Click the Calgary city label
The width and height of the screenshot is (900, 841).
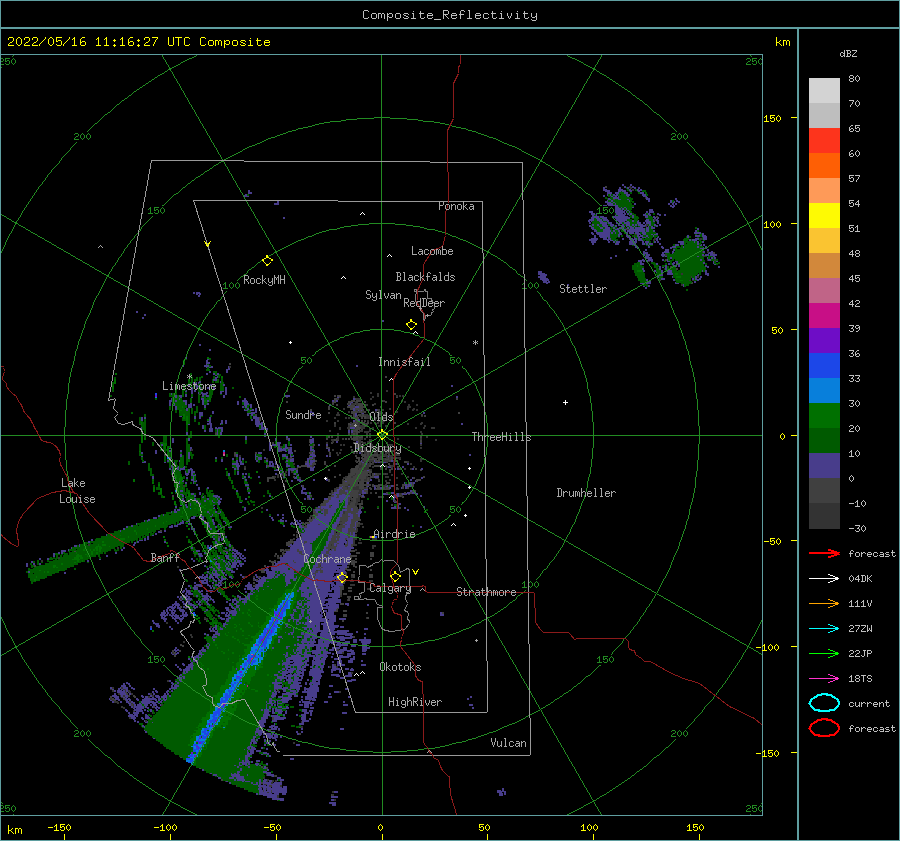point(390,588)
